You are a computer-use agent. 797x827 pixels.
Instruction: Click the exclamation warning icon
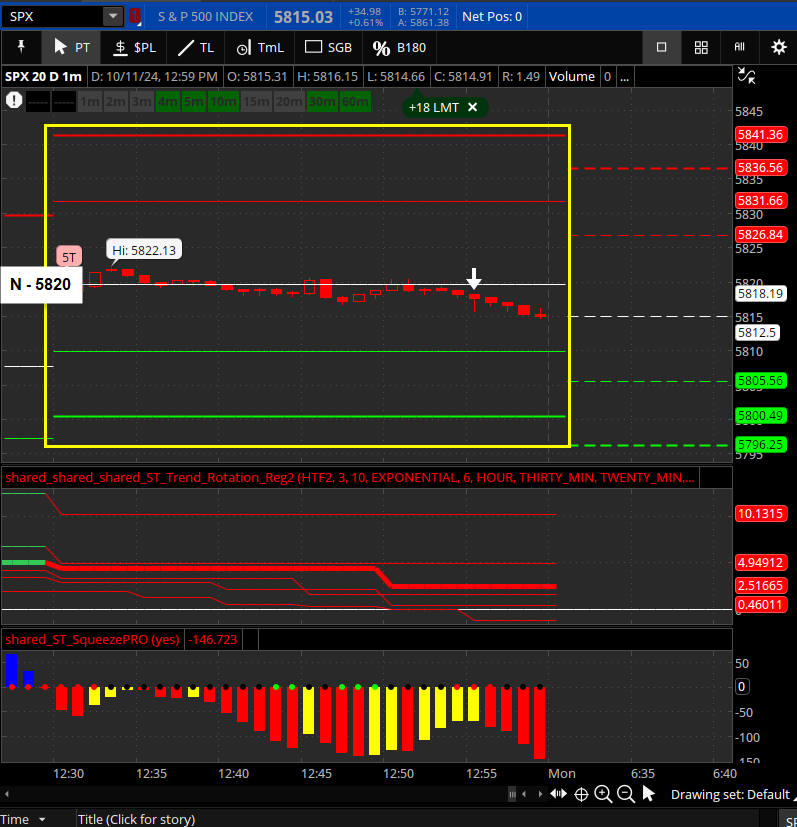(x=14, y=100)
